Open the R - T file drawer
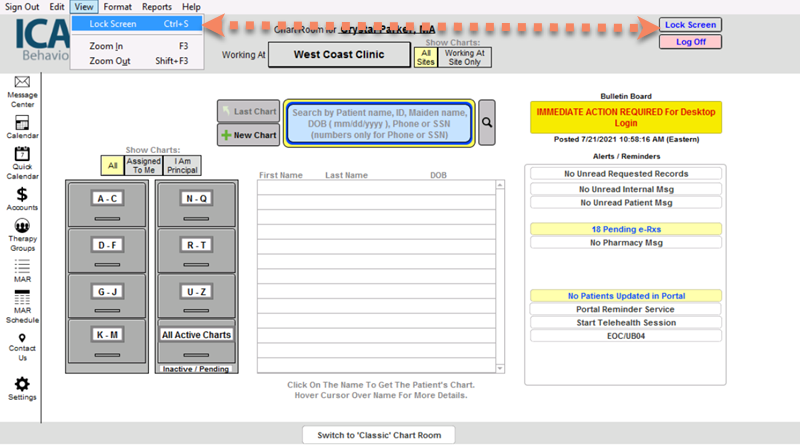The image size is (800, 448). click(196, 251)
